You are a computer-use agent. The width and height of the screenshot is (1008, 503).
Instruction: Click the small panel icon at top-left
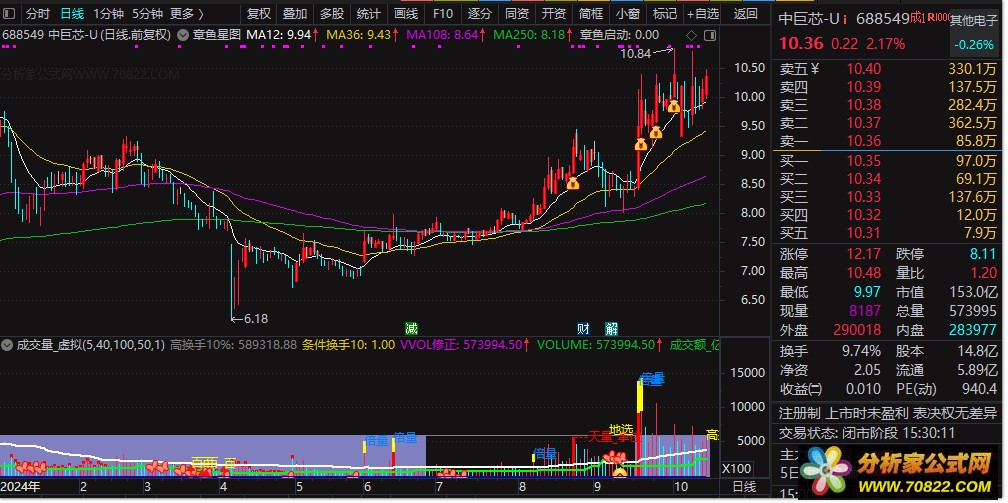click(10, 14)
